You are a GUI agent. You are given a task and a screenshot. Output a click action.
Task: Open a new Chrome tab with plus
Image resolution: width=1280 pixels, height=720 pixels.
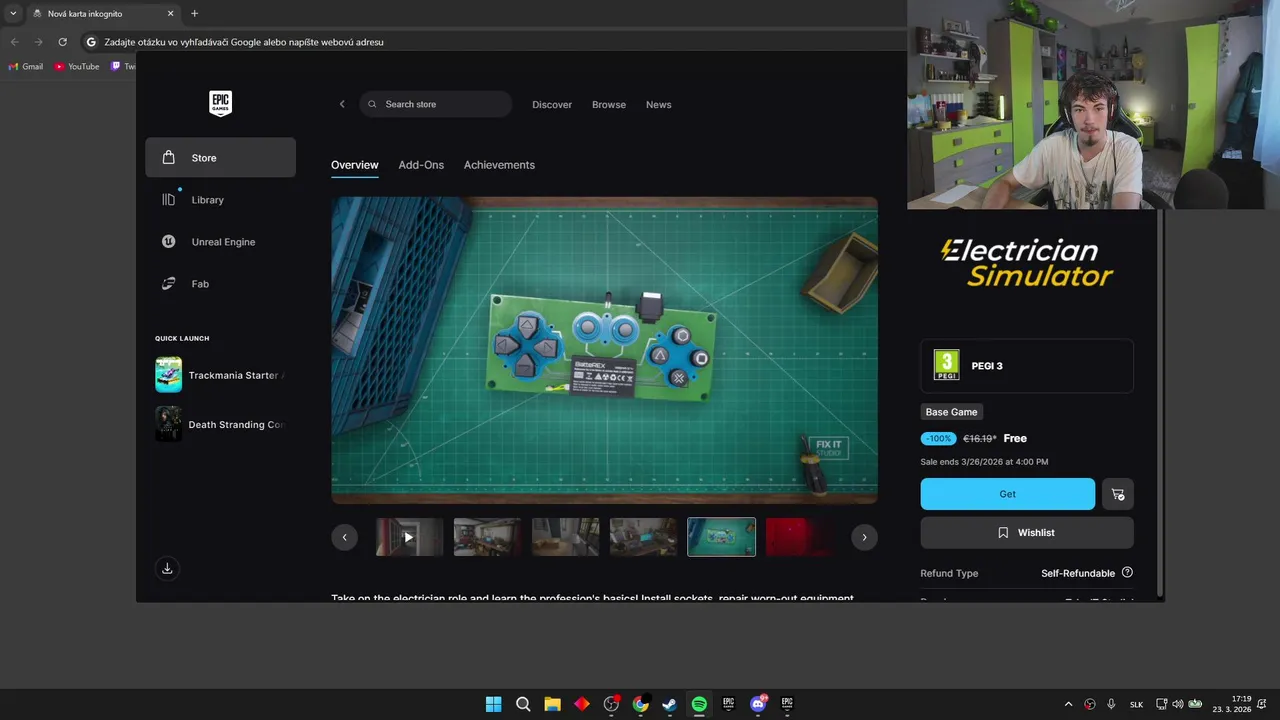pos(194,14)
